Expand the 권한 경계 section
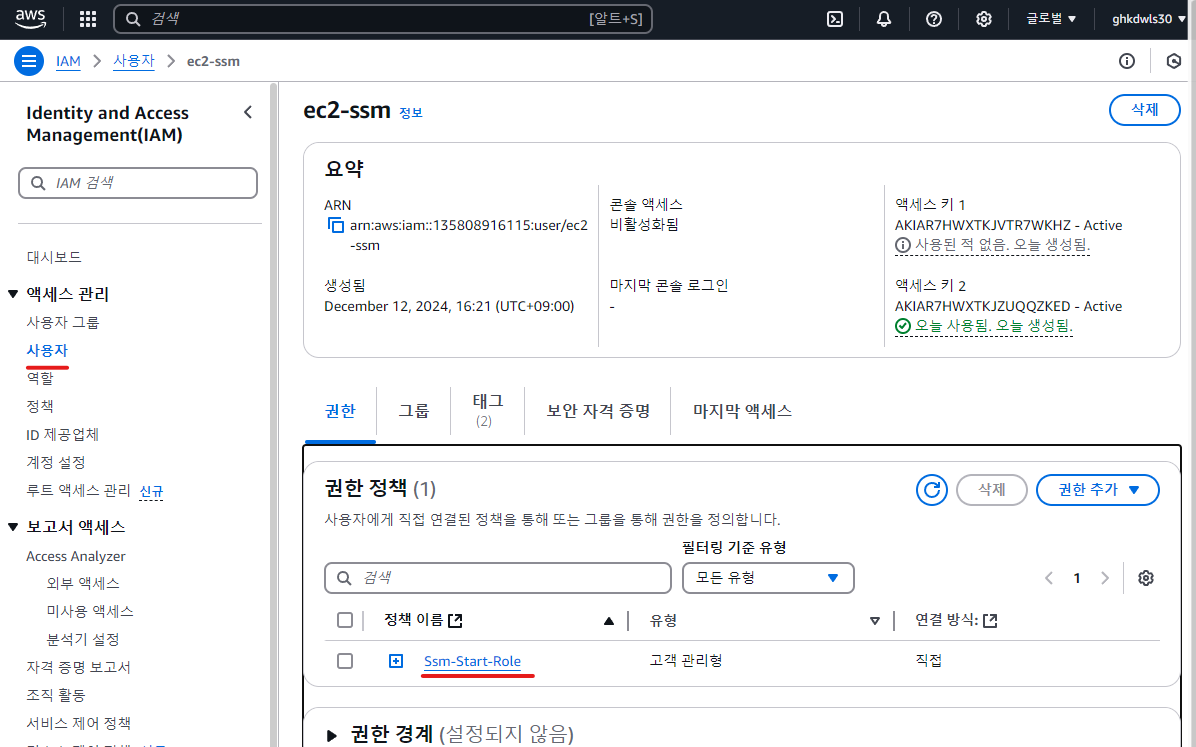1196x747 pixels. tap(331, 736)
